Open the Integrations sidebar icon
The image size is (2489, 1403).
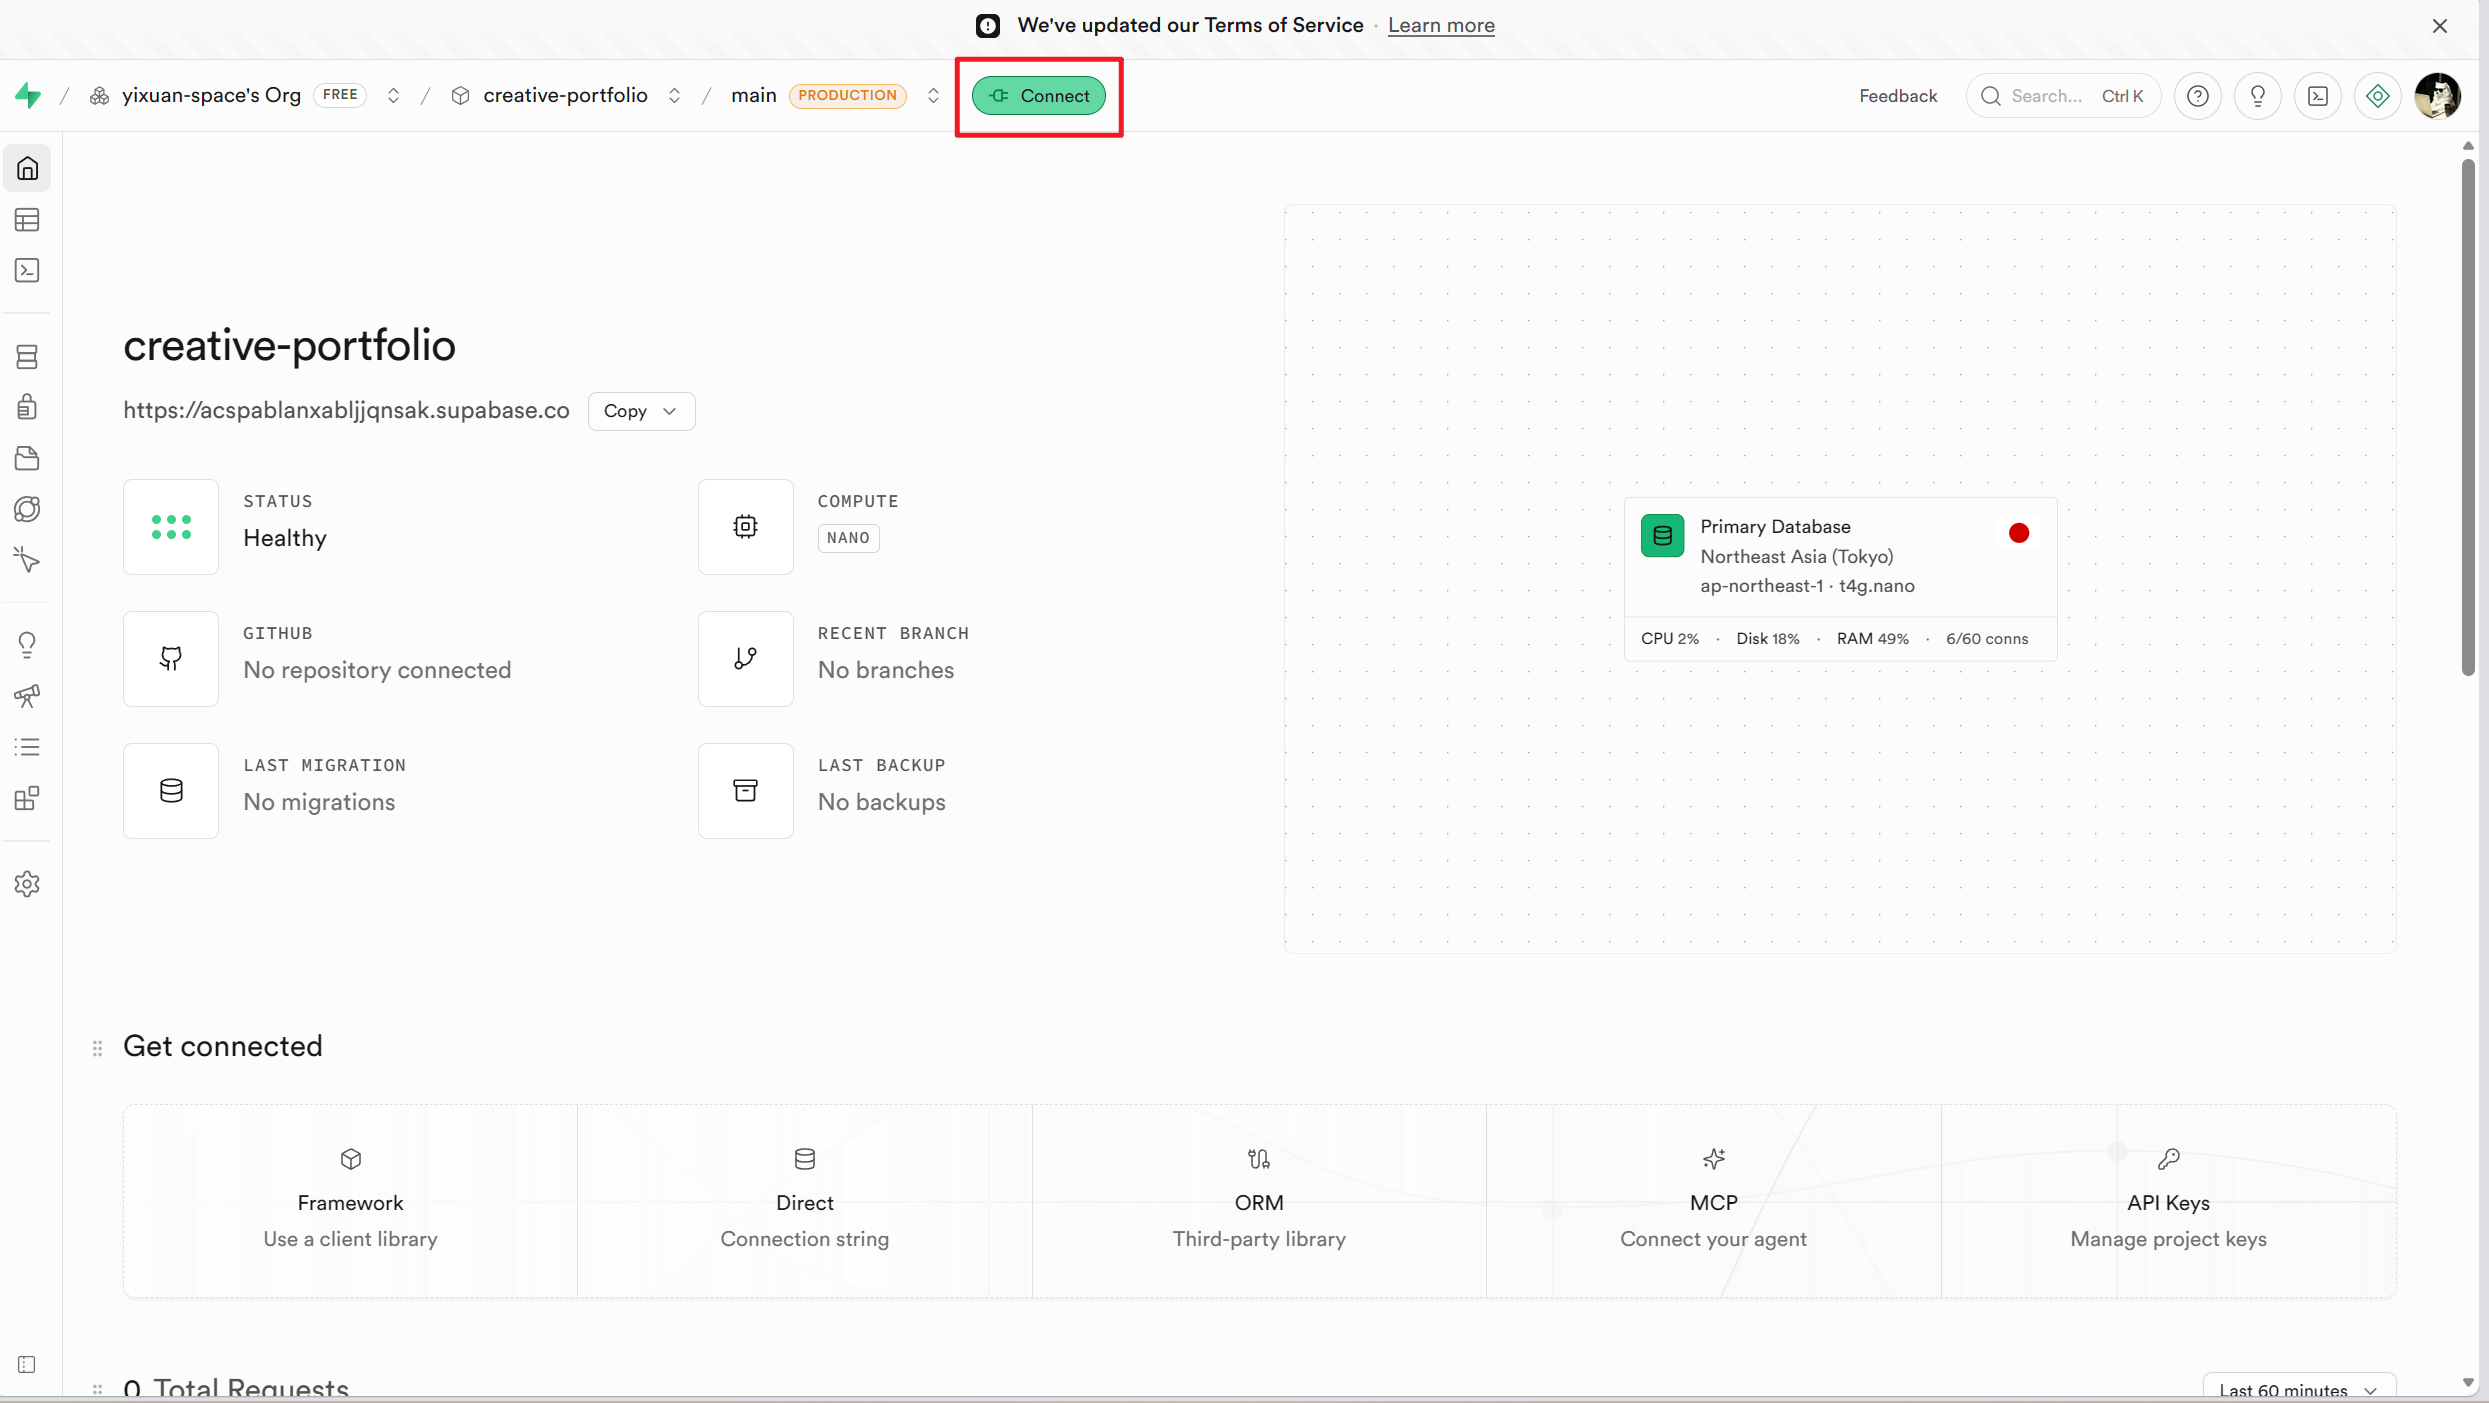tap(27, 798)
